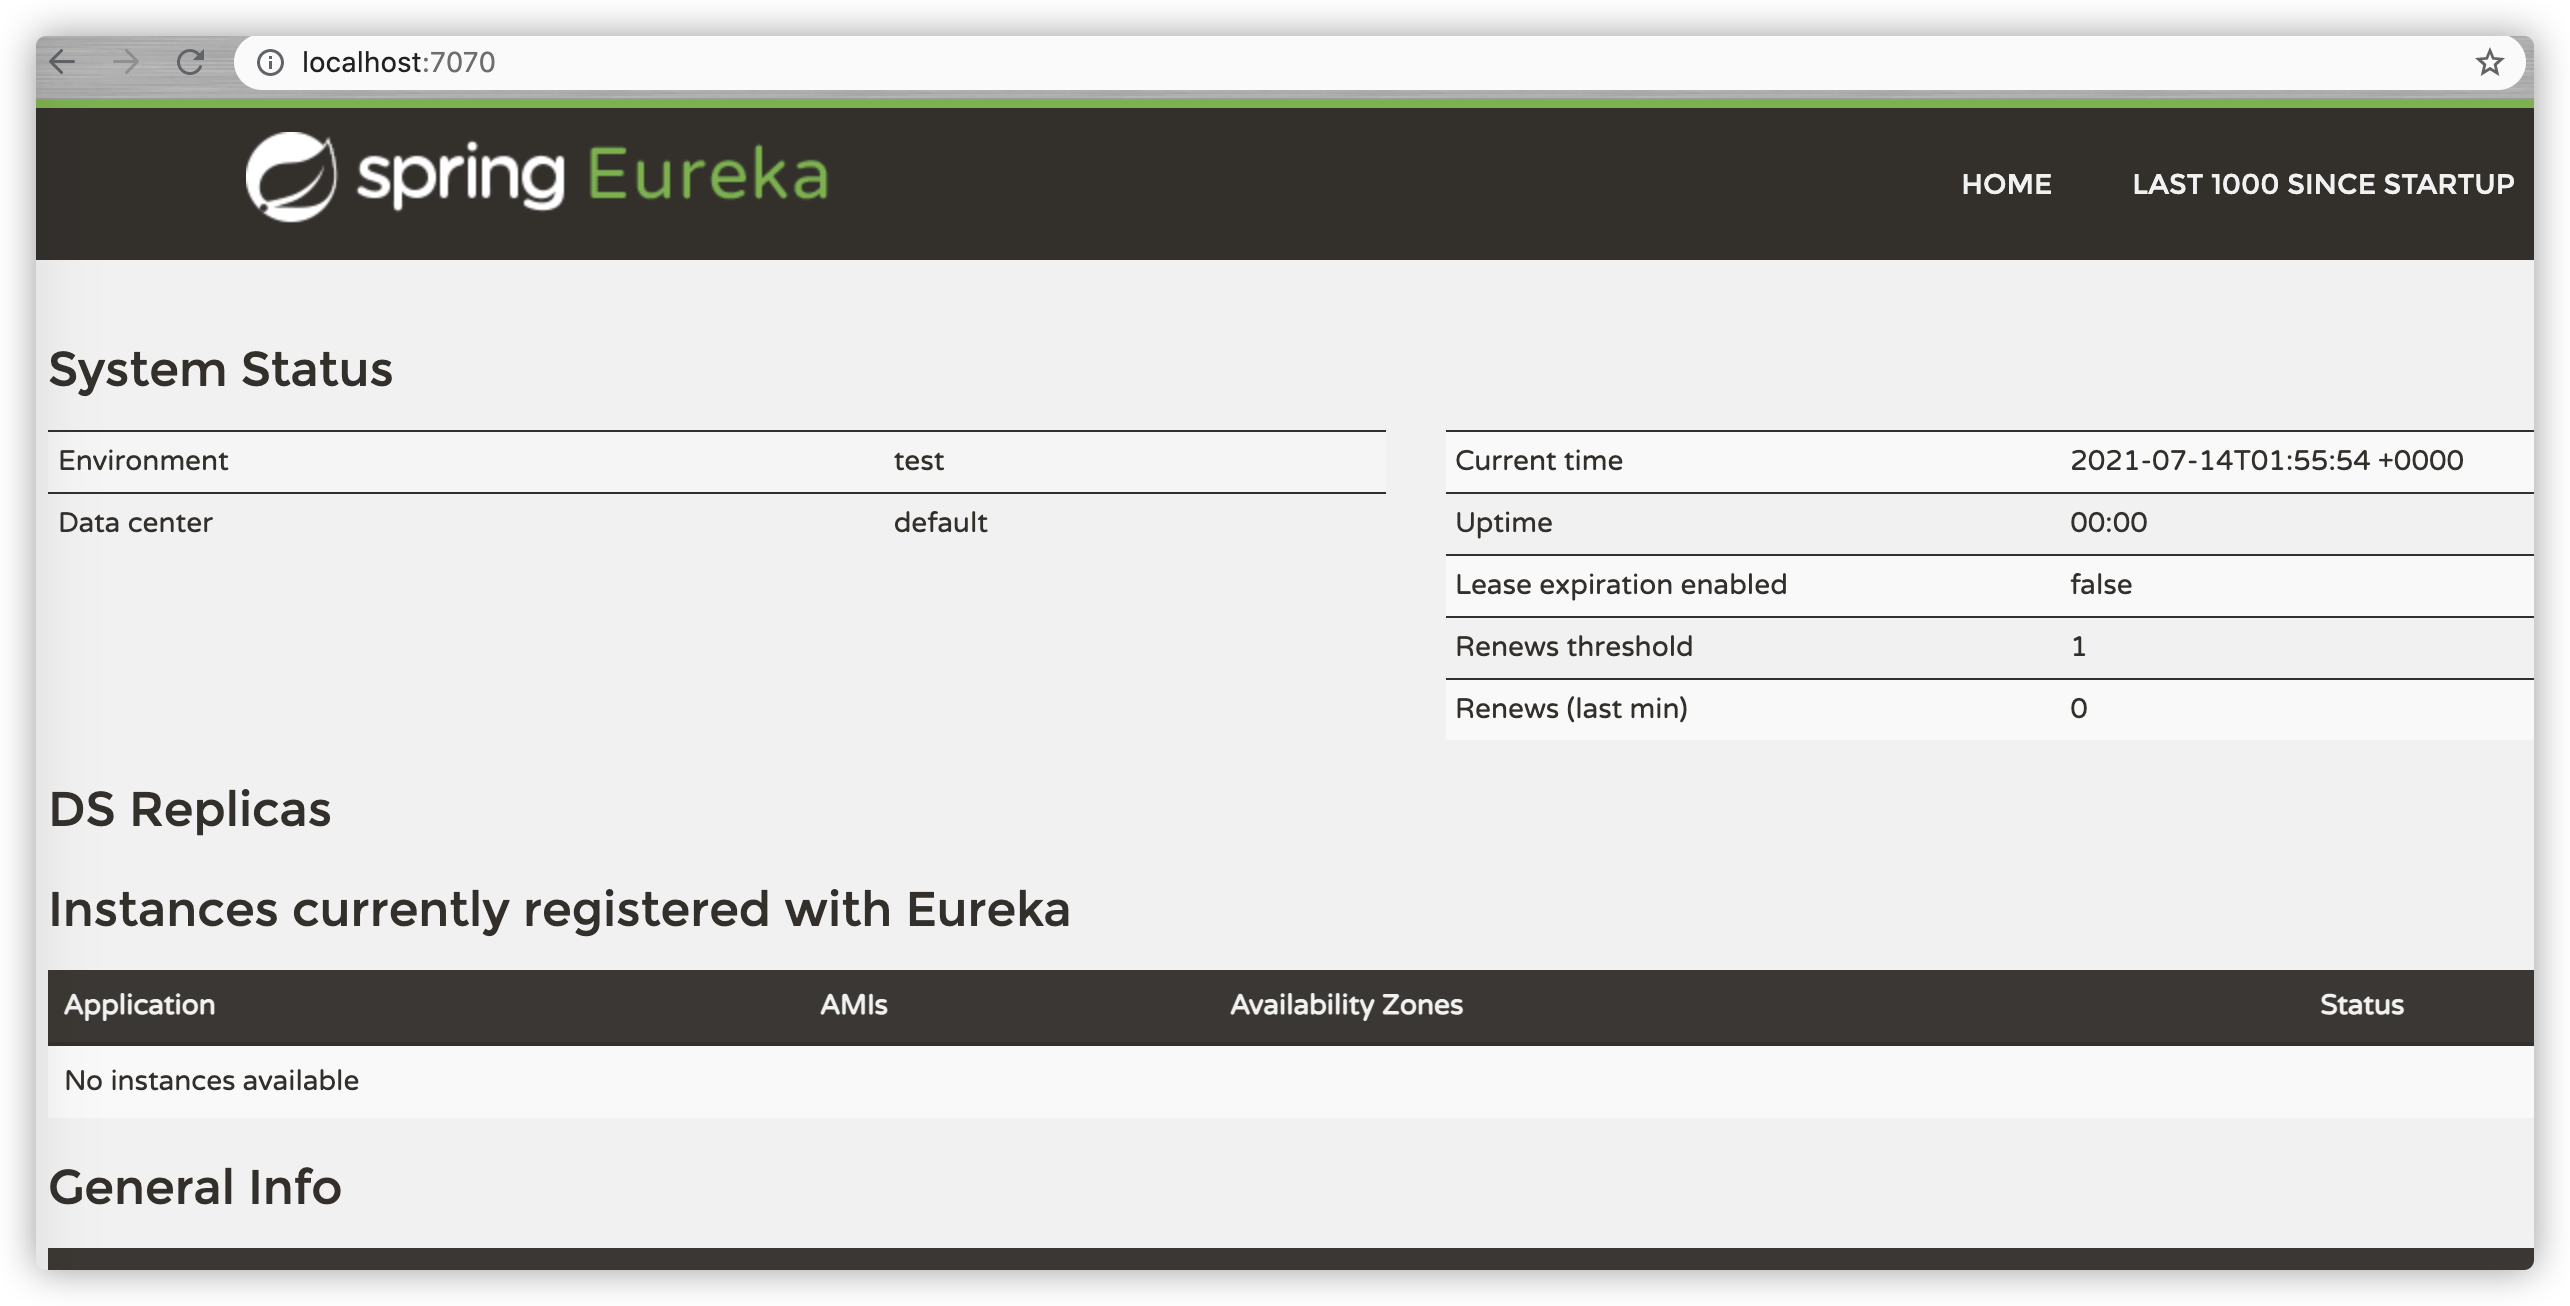Open site info icon in address bar
This screenshot has width=2570, height=1306.
270,63
